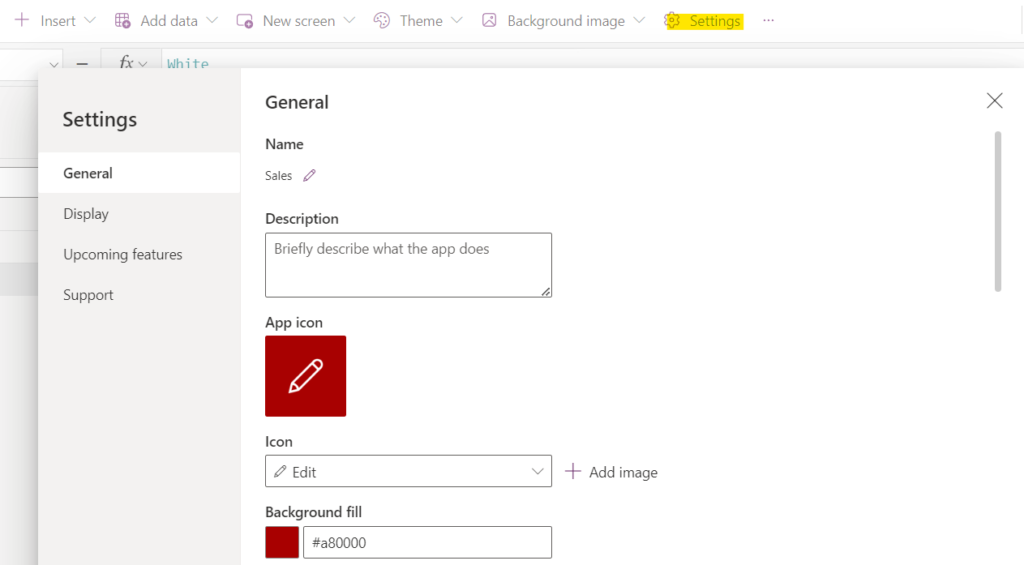Close the Settings dialog
The height and width of the screenshot is (565, 1024).
pyautogui.click(x=995, y=101)
